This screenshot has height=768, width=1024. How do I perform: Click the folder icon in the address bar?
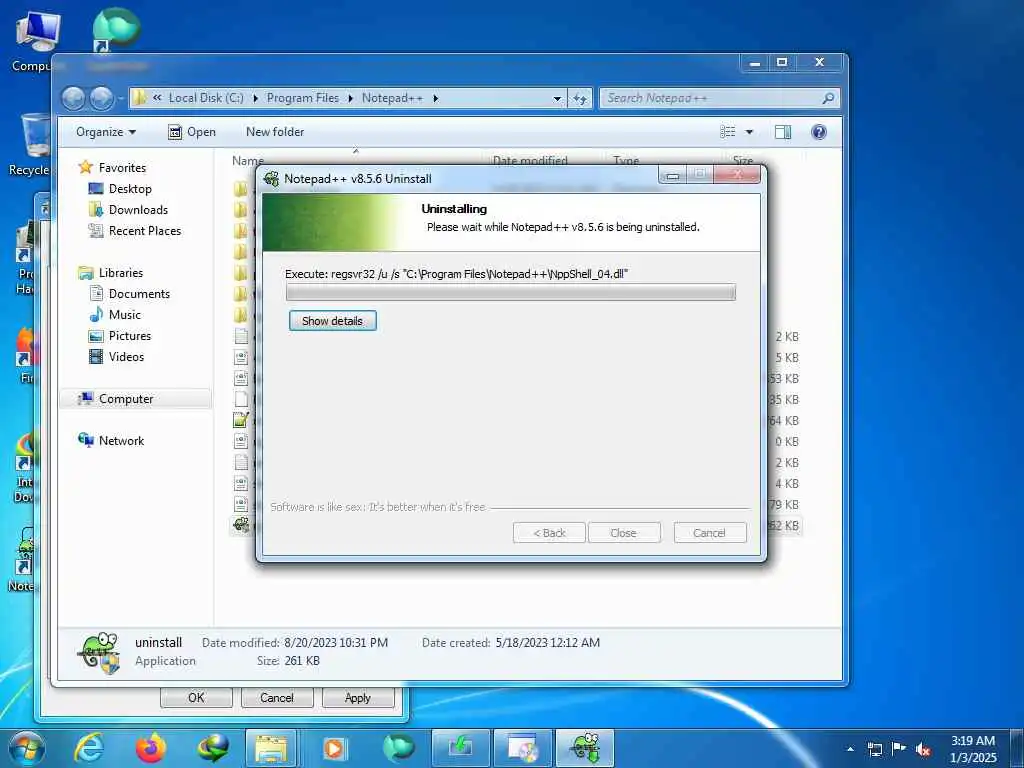point(139,98)
